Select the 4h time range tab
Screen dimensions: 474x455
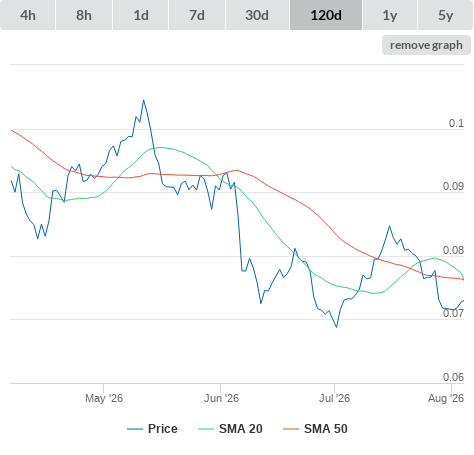[x=28, y=15]
